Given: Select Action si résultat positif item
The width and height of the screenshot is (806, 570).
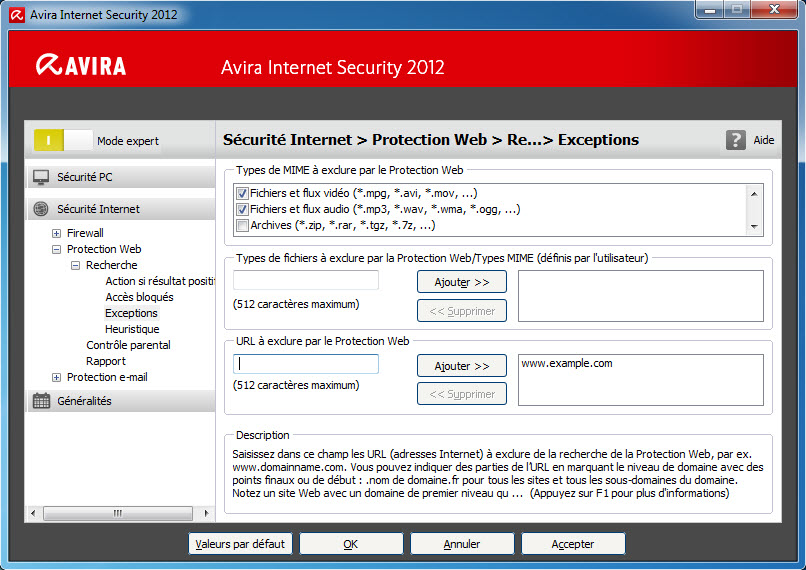Looking at the screenshot, I should click(x=160, y=281).
